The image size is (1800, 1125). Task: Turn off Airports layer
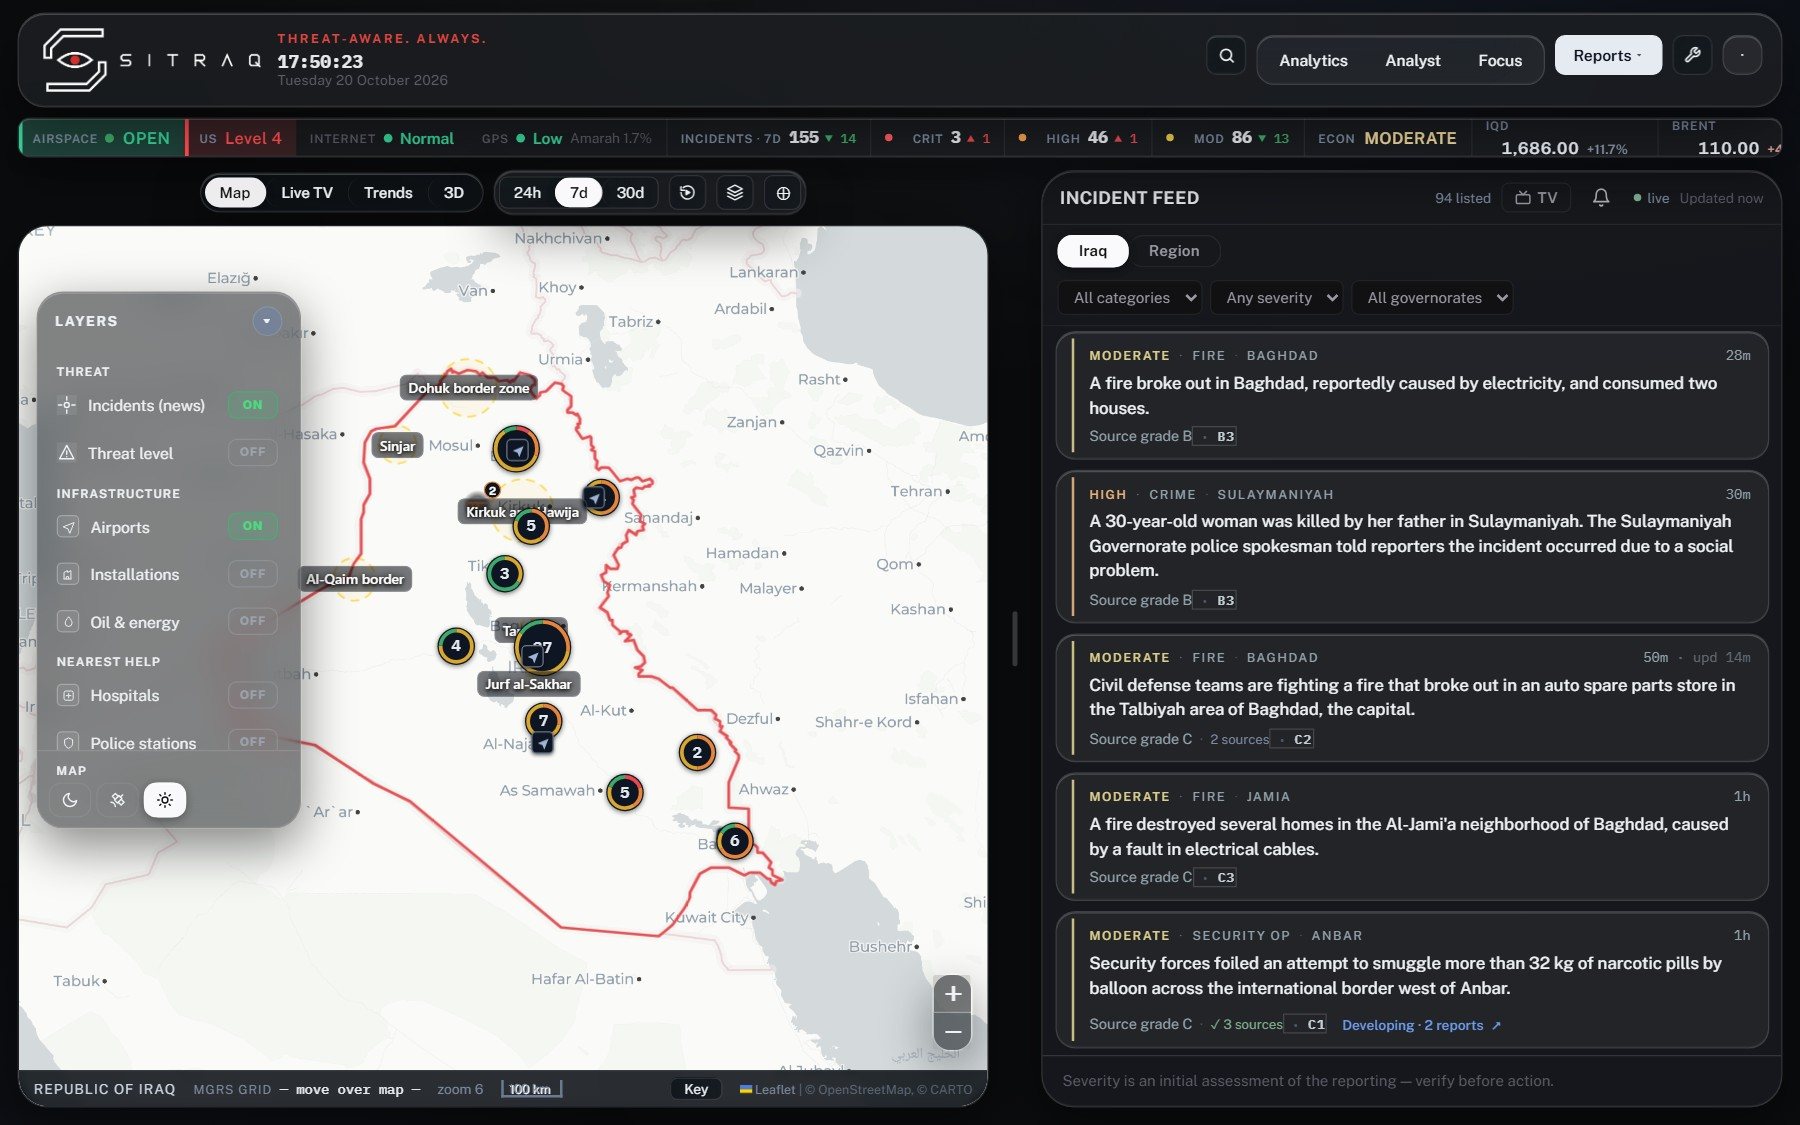[252, 526]
